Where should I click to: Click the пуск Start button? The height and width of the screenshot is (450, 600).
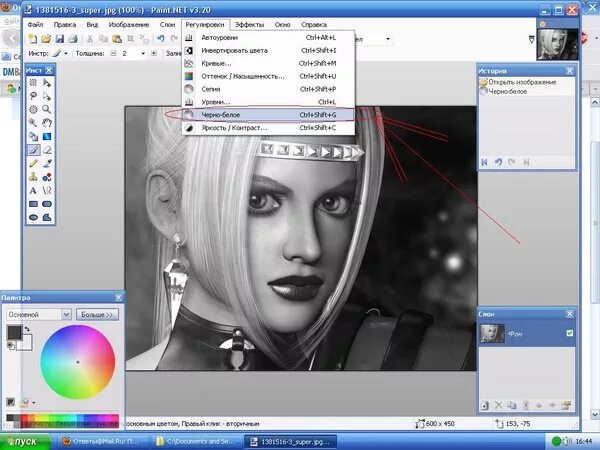(25, 442)
